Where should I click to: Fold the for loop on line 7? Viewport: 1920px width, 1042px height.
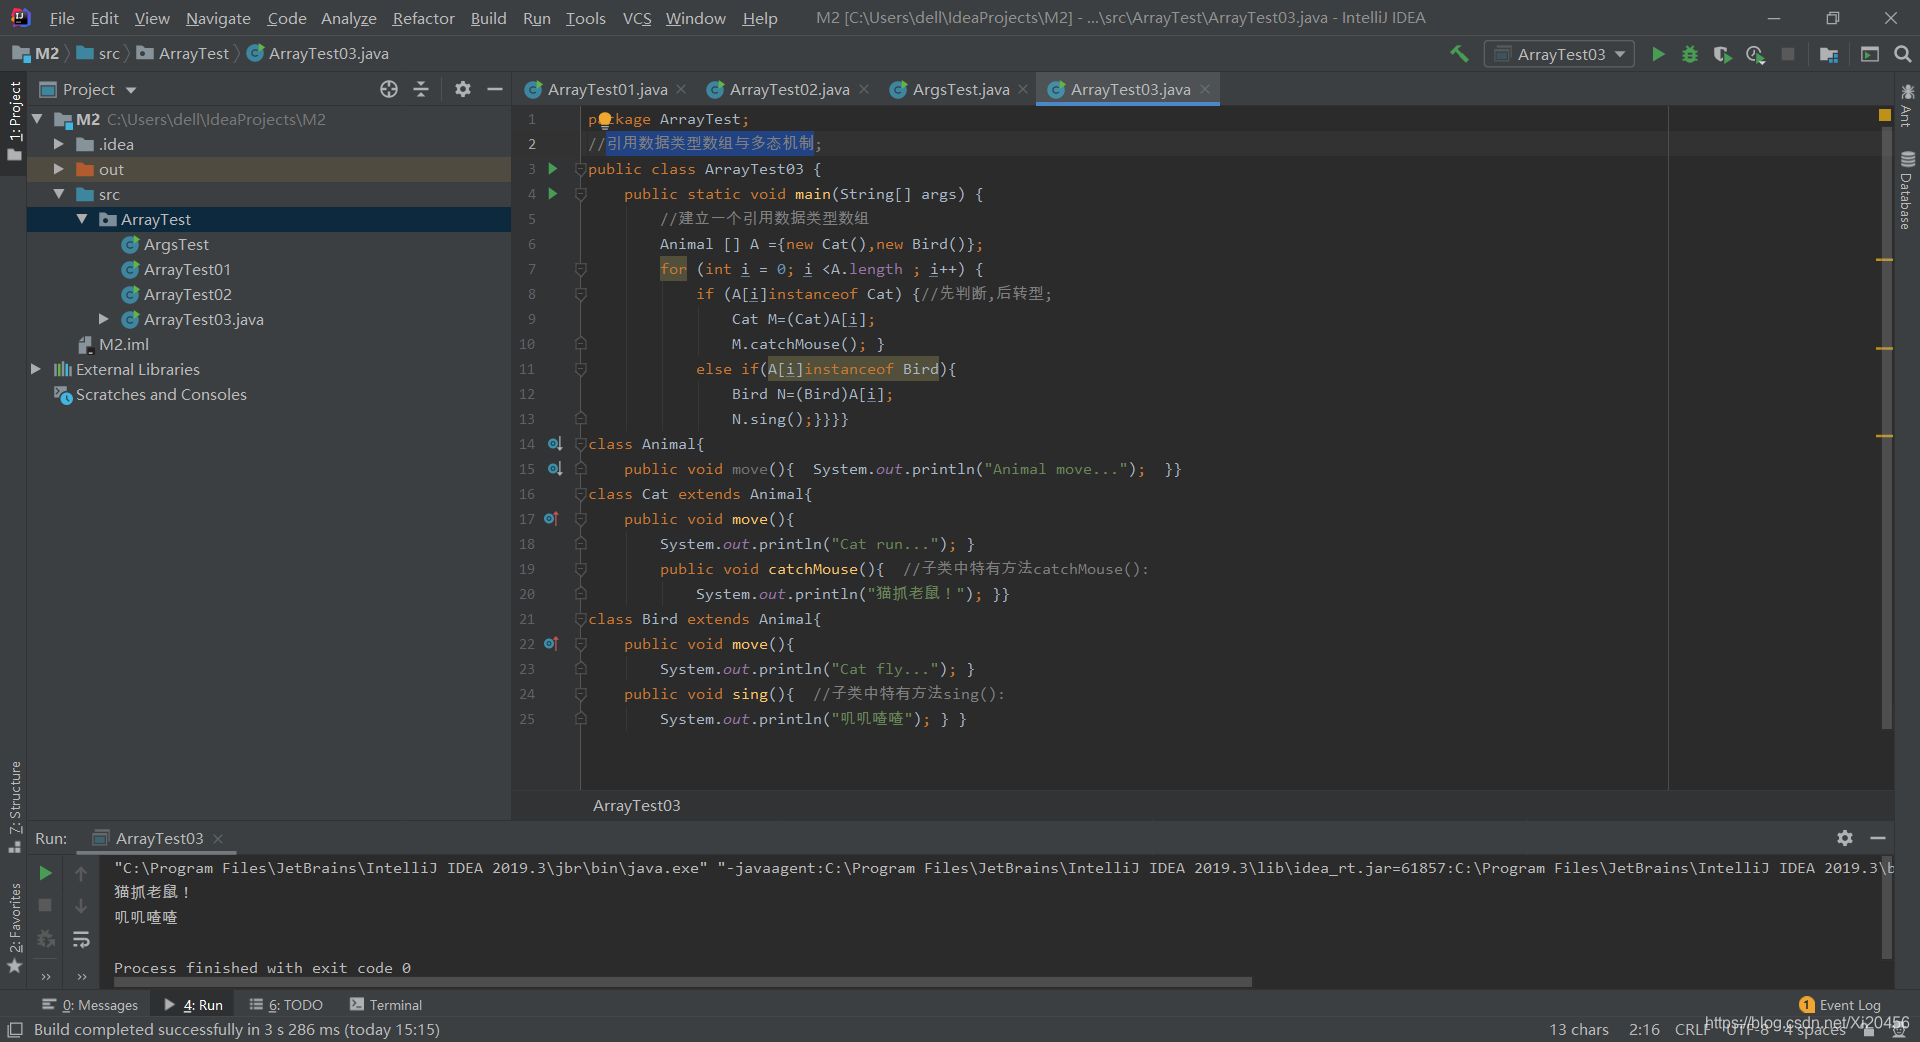(x=580, y=269)
